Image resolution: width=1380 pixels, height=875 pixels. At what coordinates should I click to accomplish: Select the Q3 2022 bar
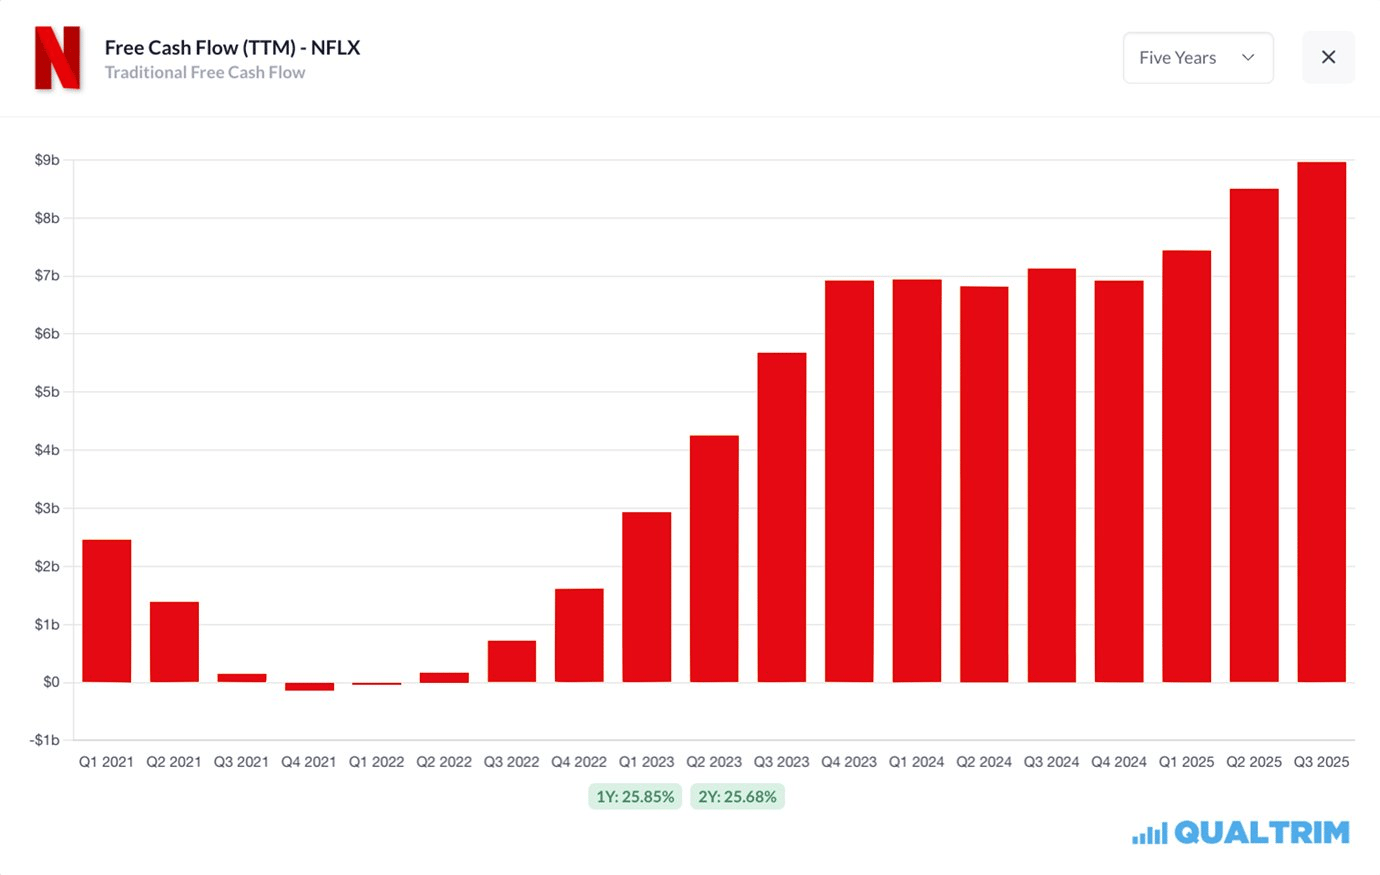pos(512,661)
